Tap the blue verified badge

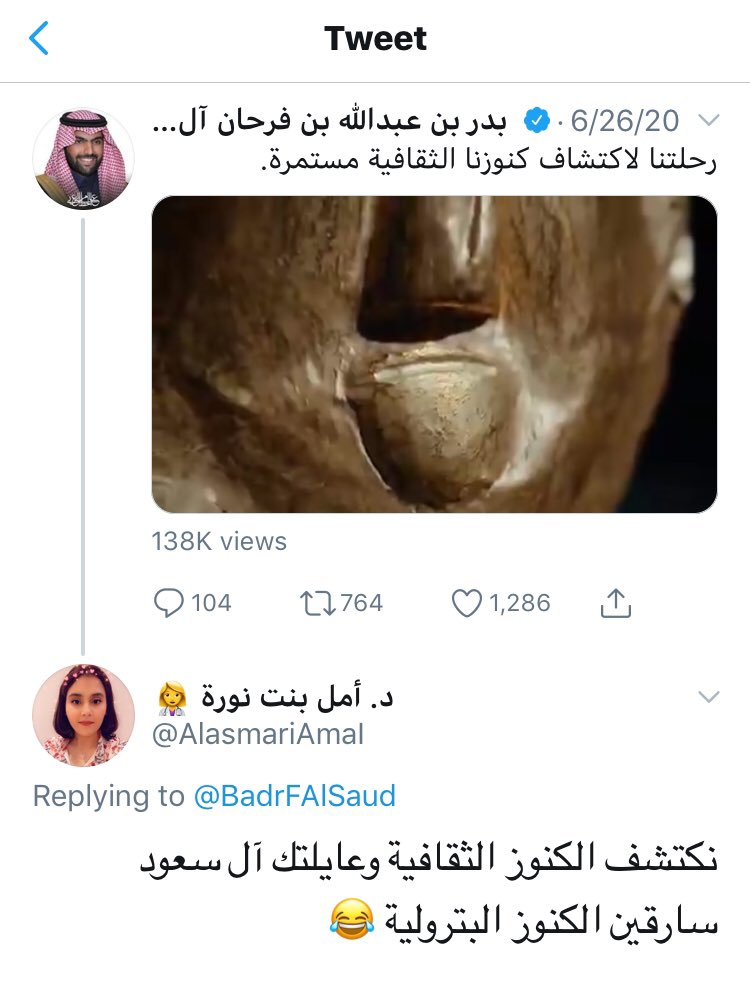pos(539,122)
